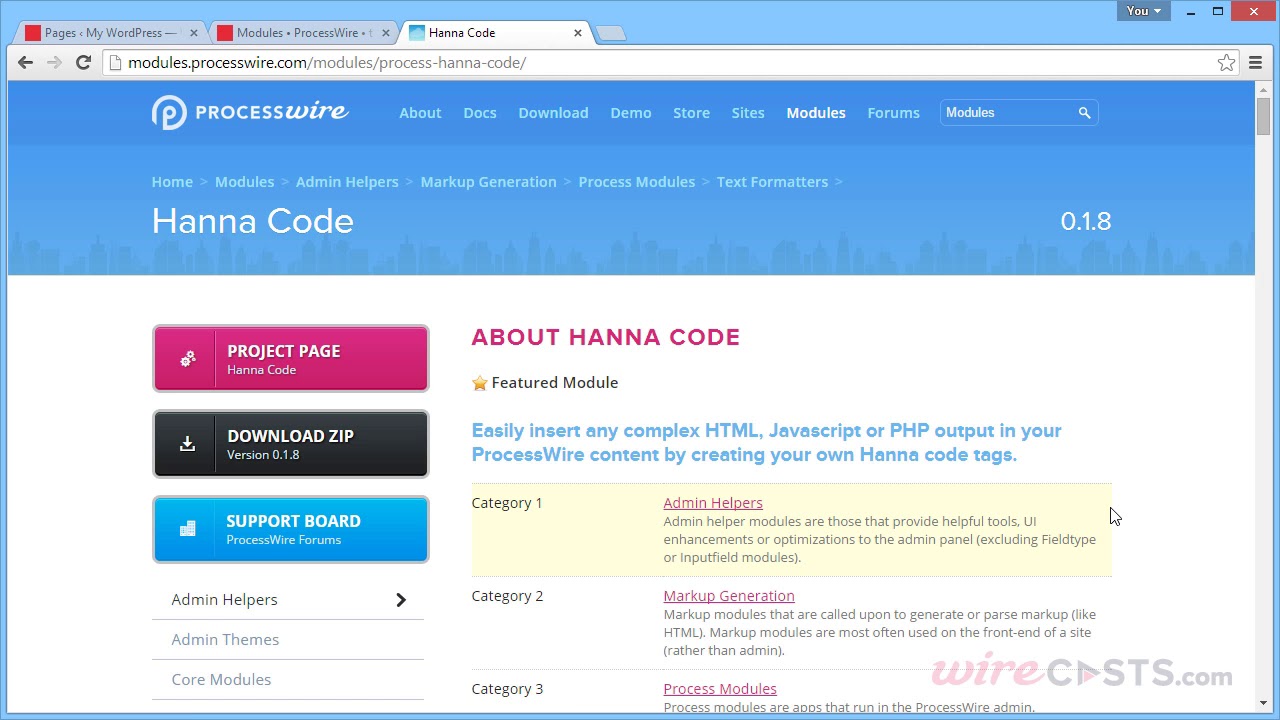1280x720 pixels.
Task: Click Modules in the breadcrumb
Action: tap(244, 182)
